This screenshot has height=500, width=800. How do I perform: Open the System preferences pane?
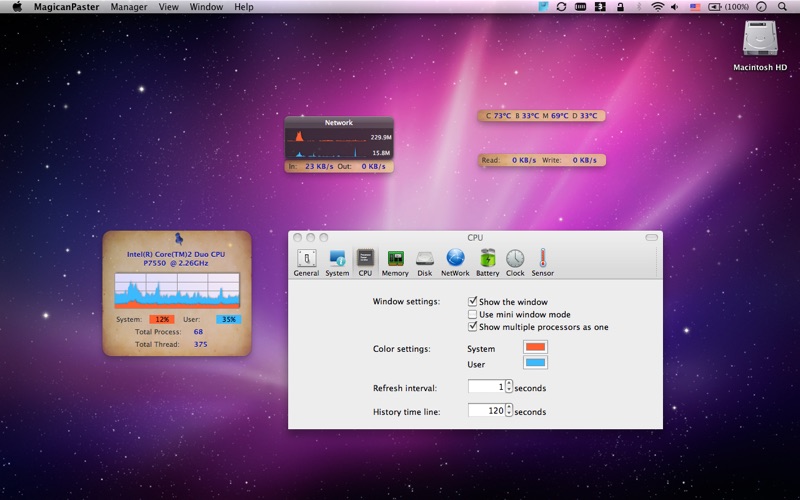pos(337,262)
